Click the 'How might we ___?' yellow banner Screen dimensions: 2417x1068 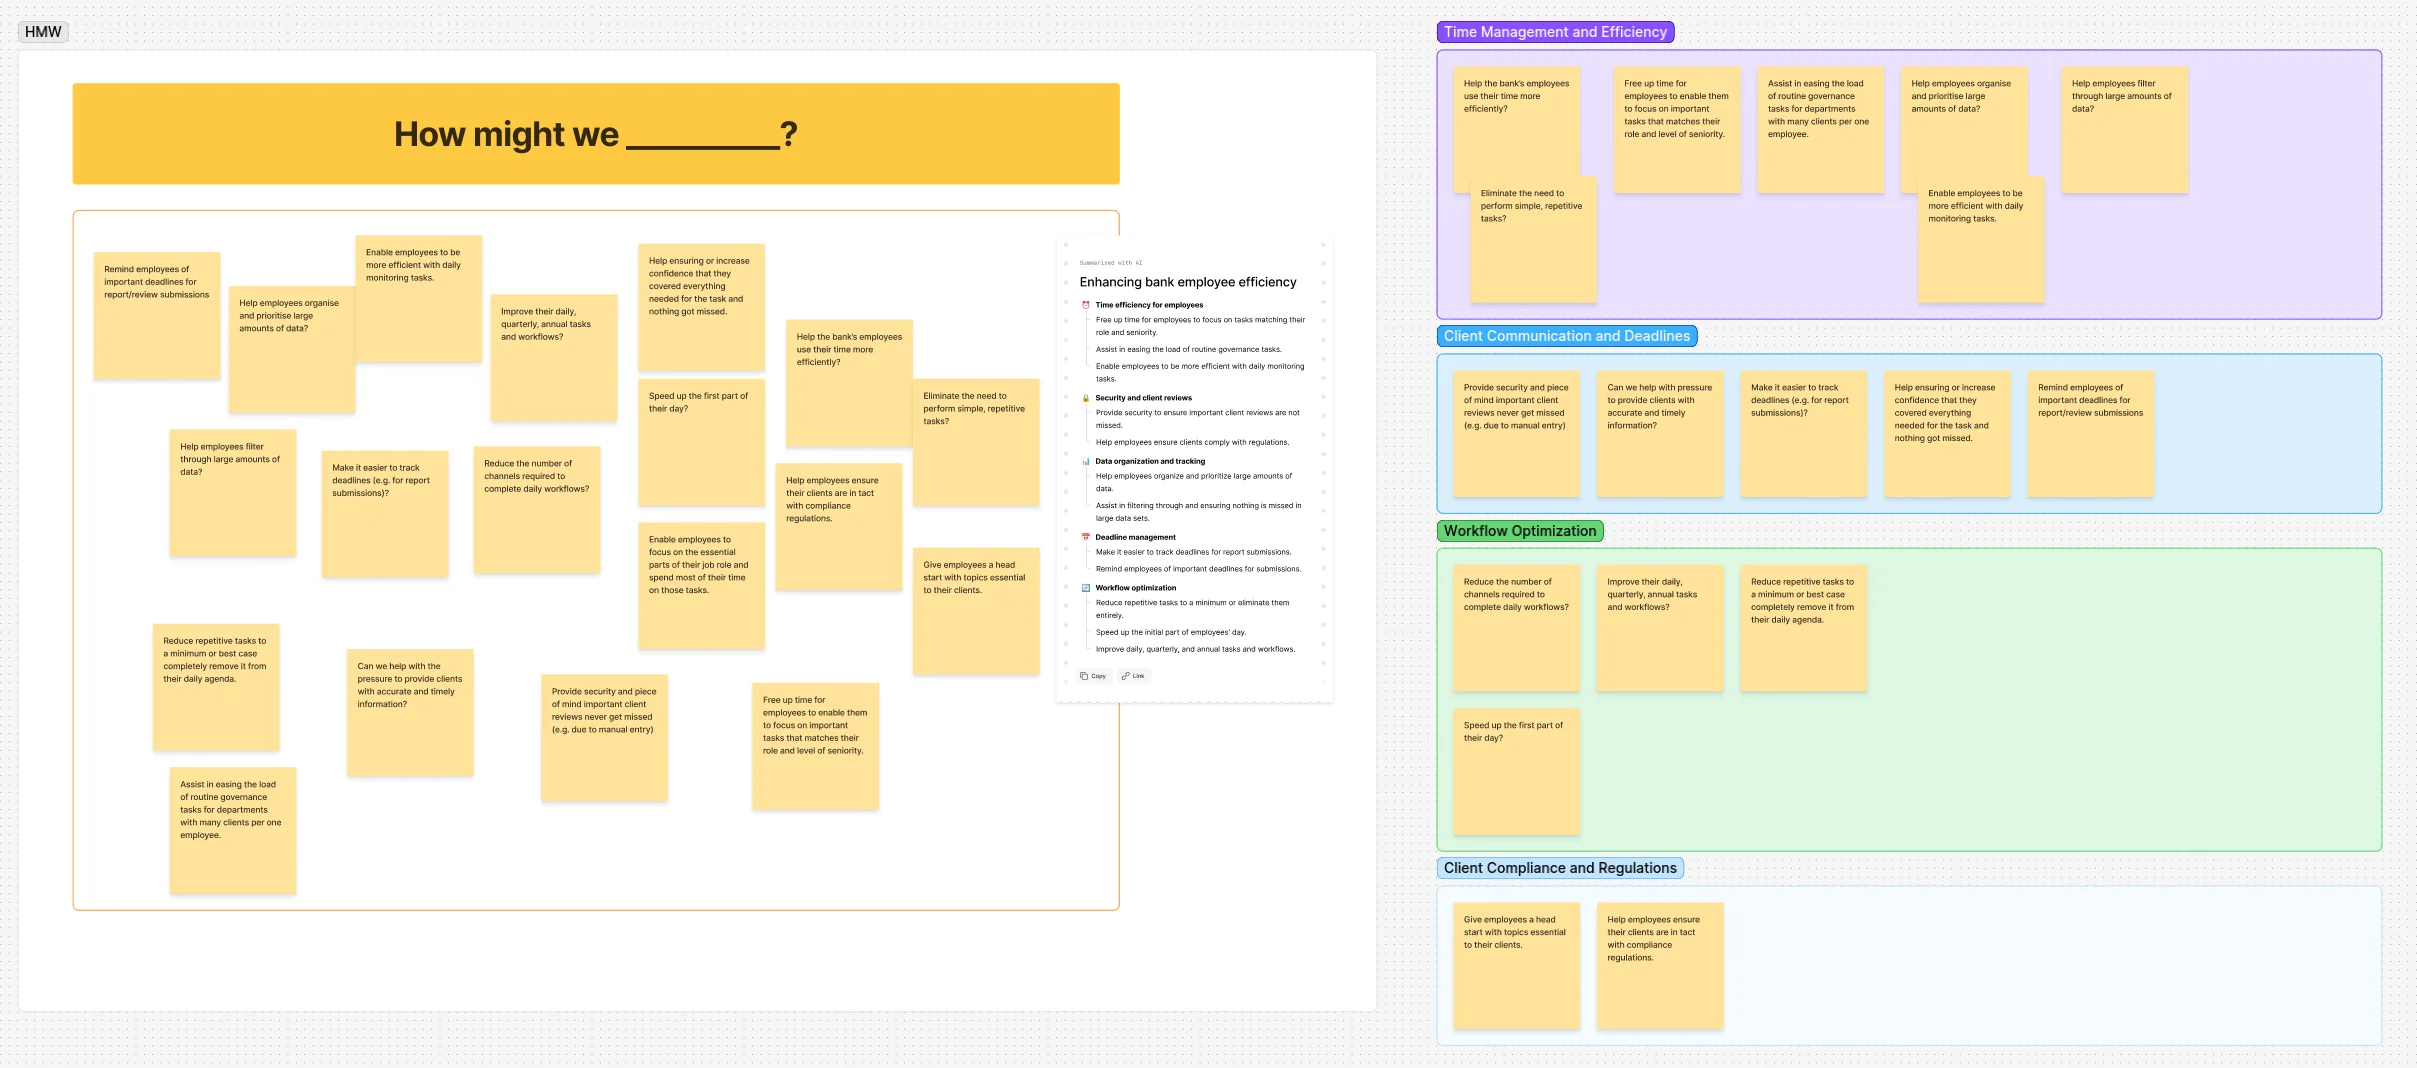click(596, 134)
